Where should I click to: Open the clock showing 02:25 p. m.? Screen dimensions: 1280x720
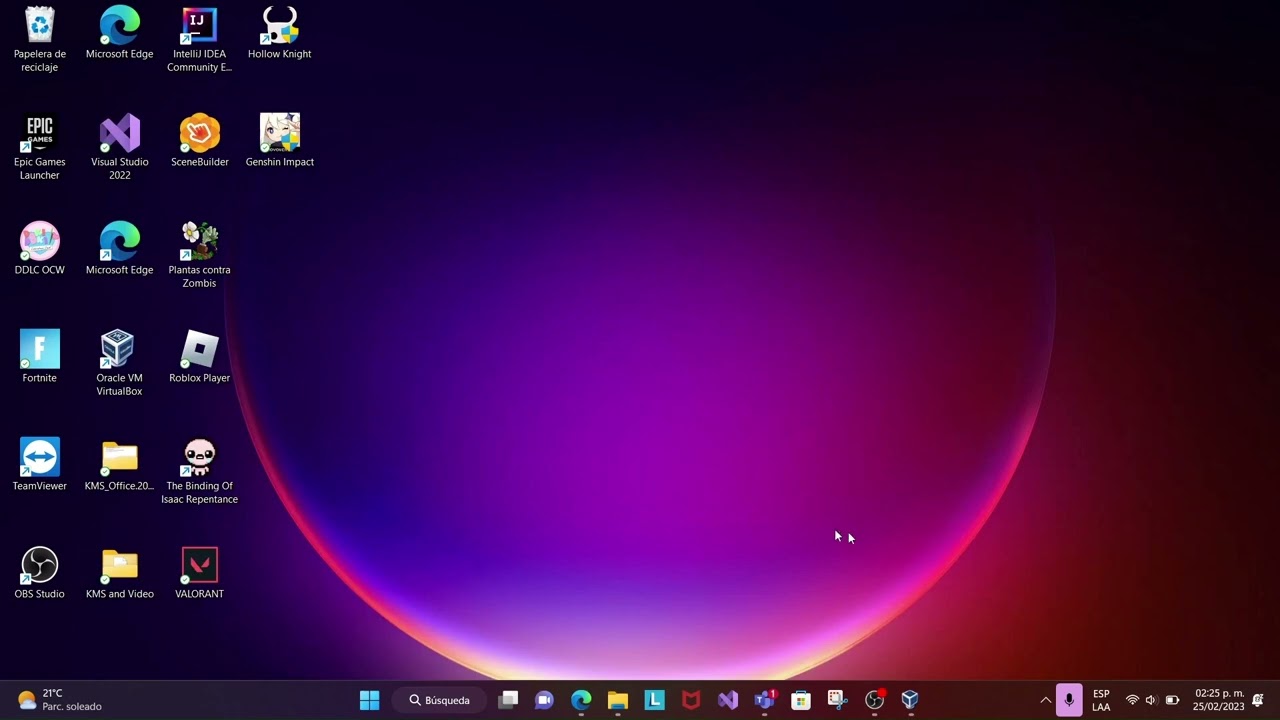(x=1219, y=700)
